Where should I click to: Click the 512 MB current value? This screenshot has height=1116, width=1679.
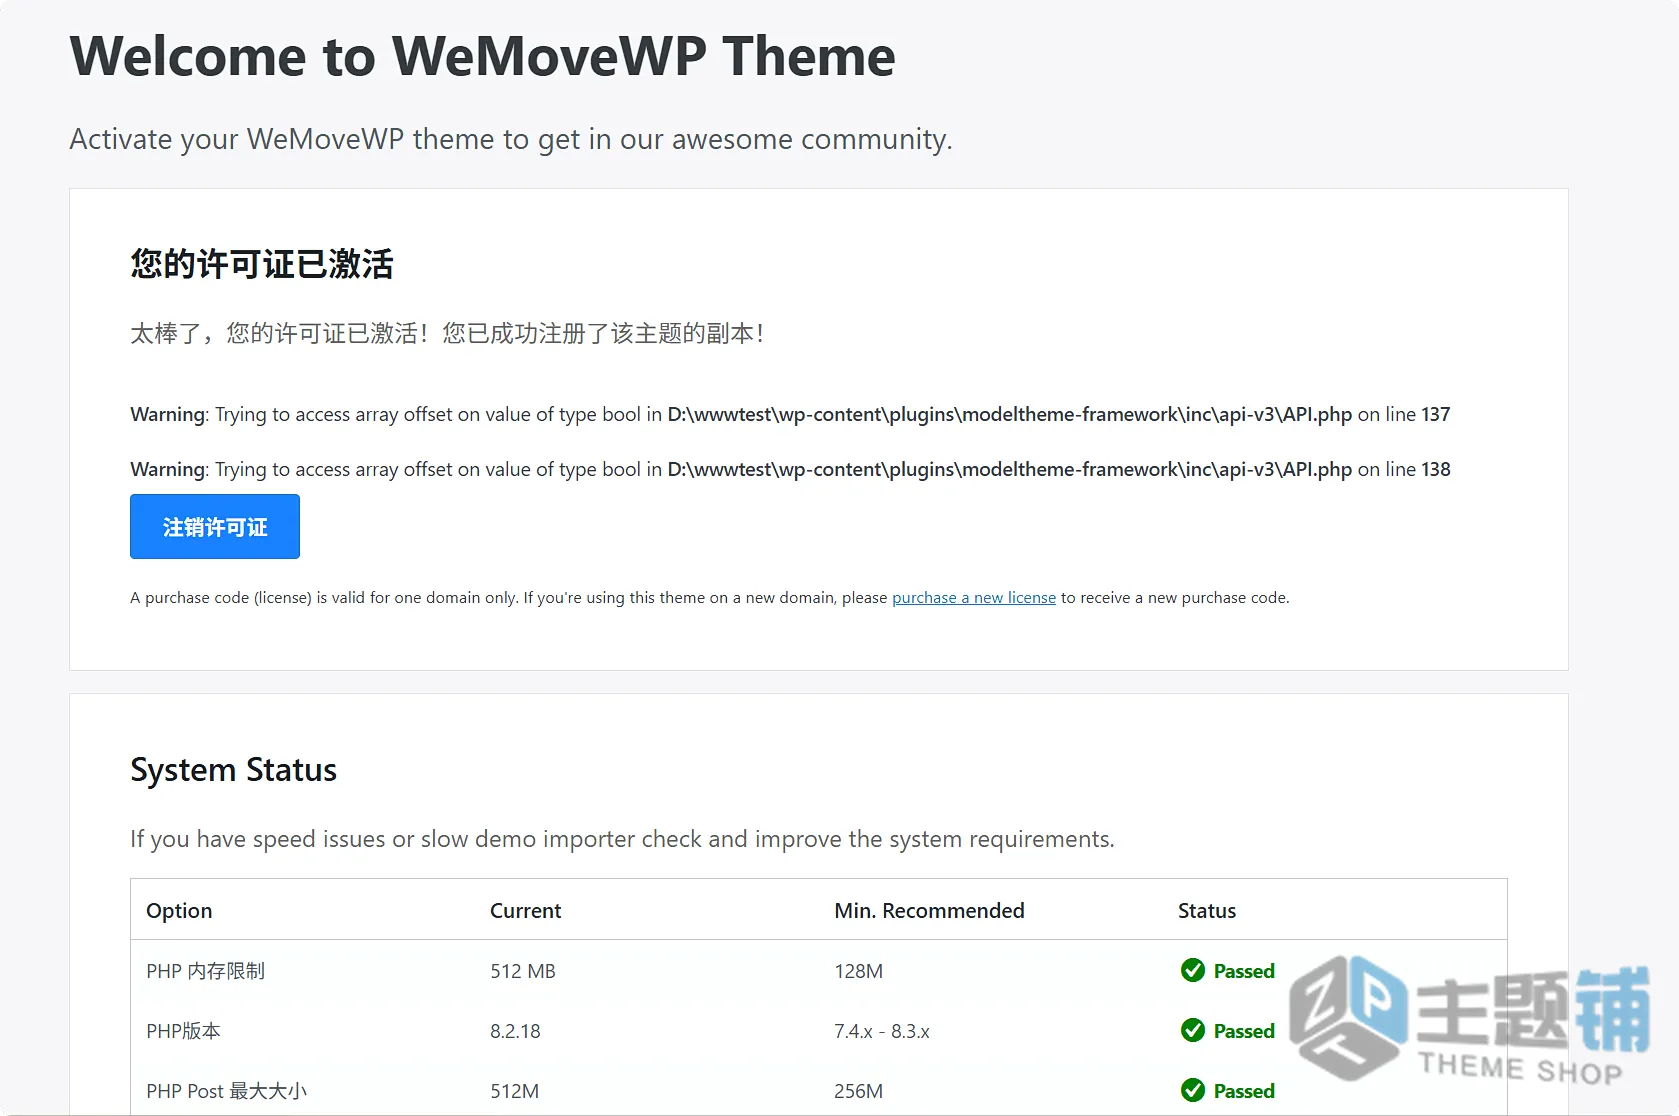[522, 971]
